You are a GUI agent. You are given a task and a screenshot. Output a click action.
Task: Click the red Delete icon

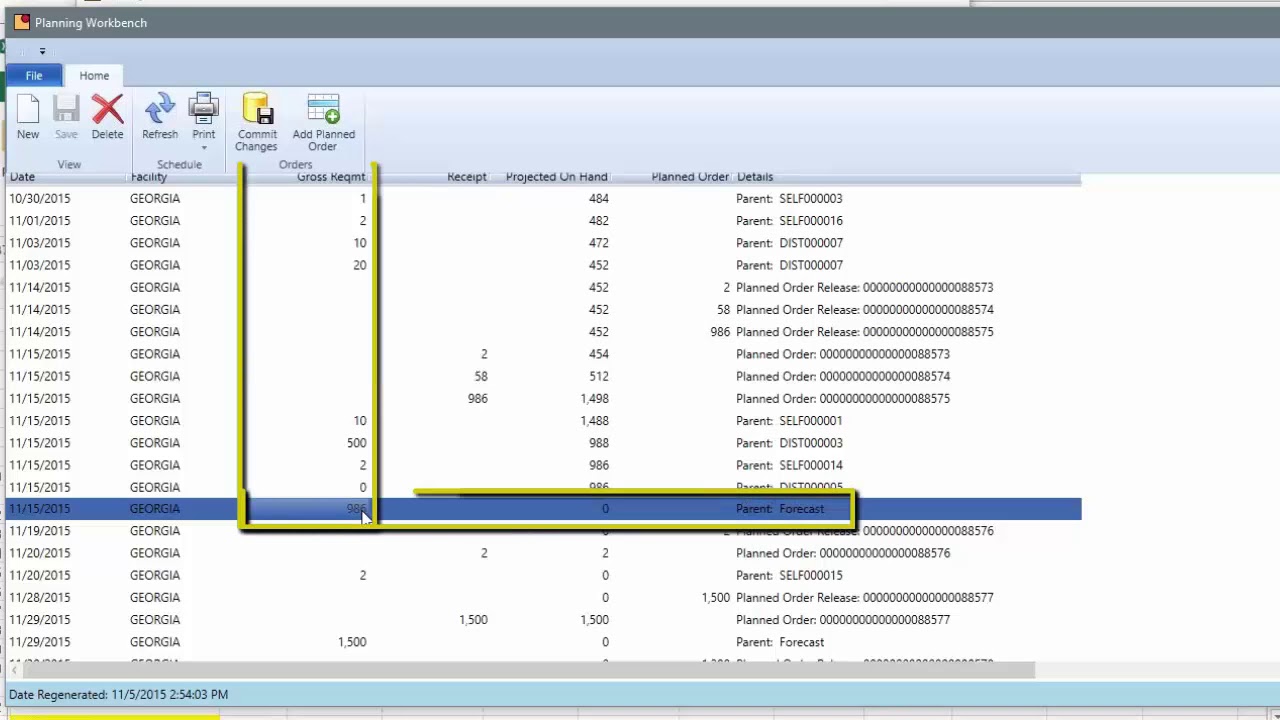pyautogui.click(x=107, y=110)
